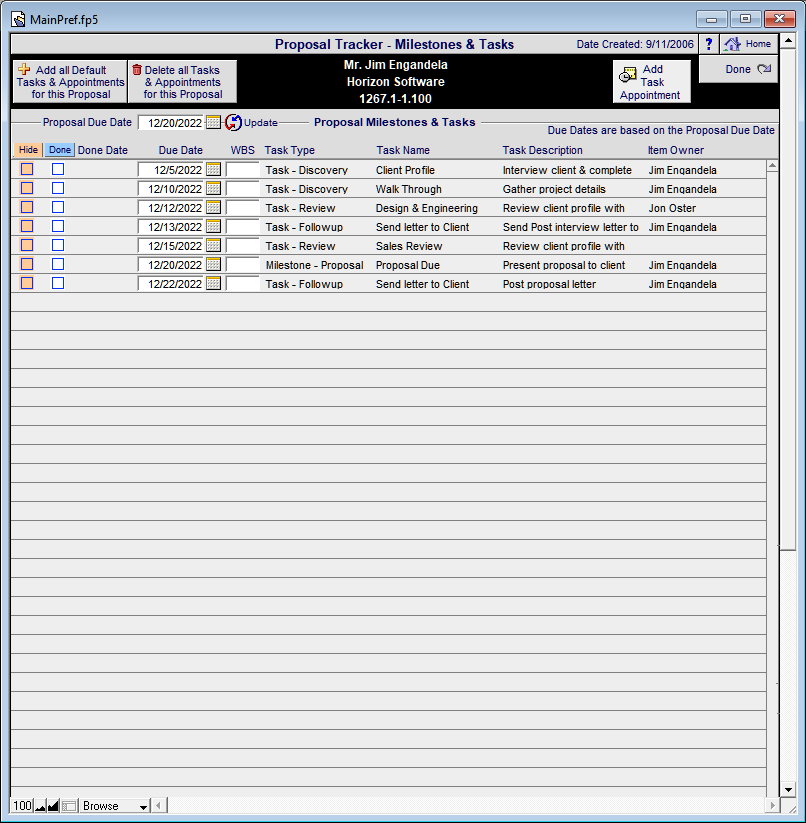Click 'Jim Engandela' owner in Client Profile row
The image size is (806, 823).
(x=683, y=171)
